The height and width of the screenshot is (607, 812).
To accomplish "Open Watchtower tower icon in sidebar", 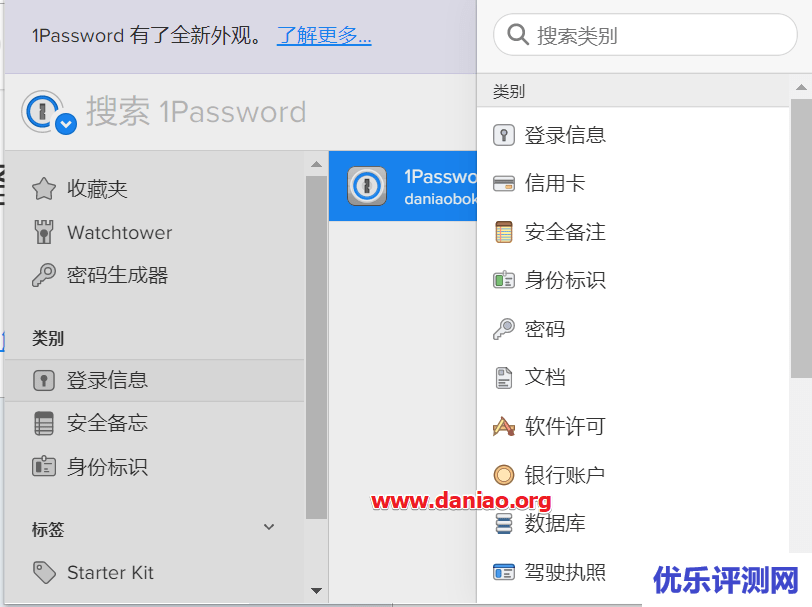I will click(x=44, y=232).
